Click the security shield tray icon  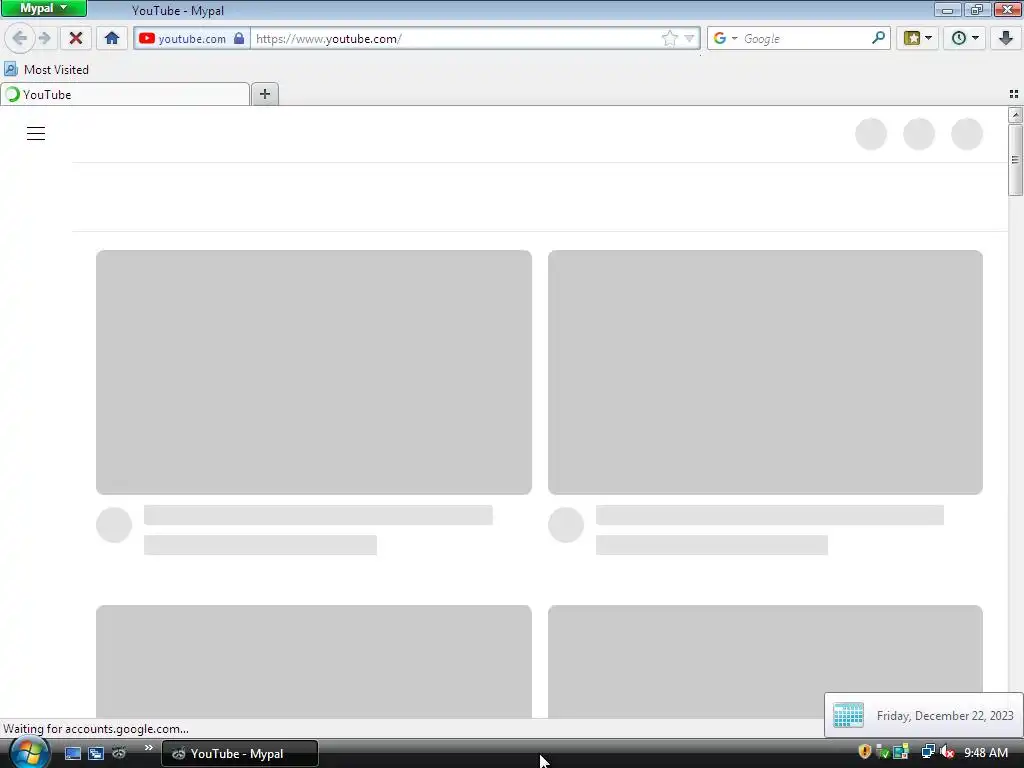point(865,752)
